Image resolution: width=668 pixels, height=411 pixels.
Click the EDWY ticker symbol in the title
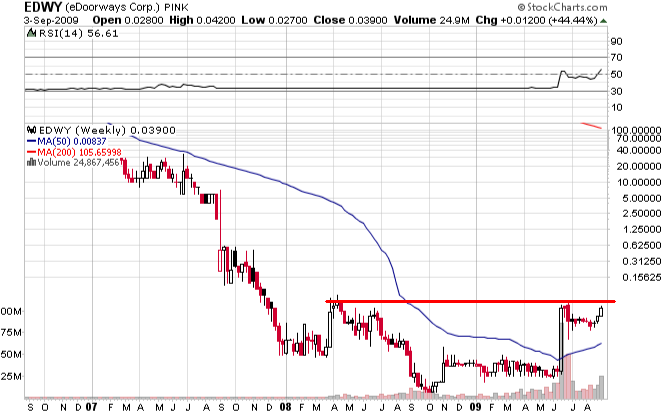pyautogui.click(x=43, y=7)
